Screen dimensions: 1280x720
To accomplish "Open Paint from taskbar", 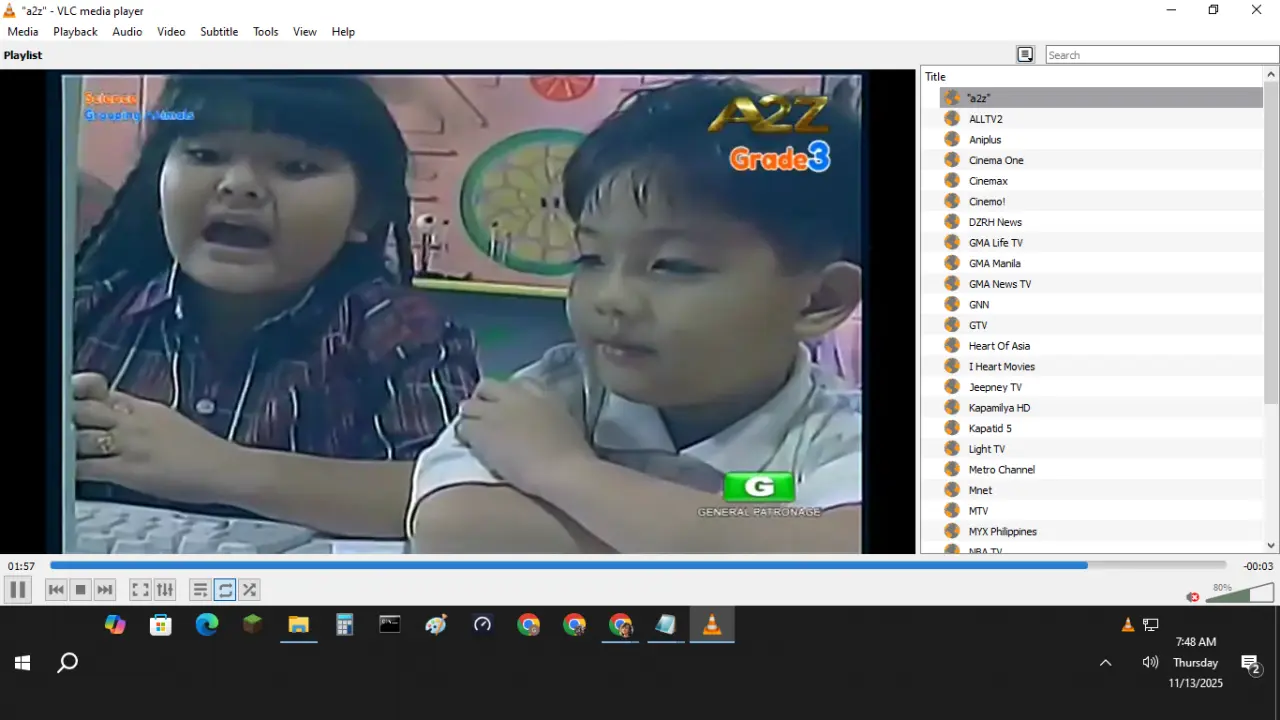I will (x=436, y=625).
